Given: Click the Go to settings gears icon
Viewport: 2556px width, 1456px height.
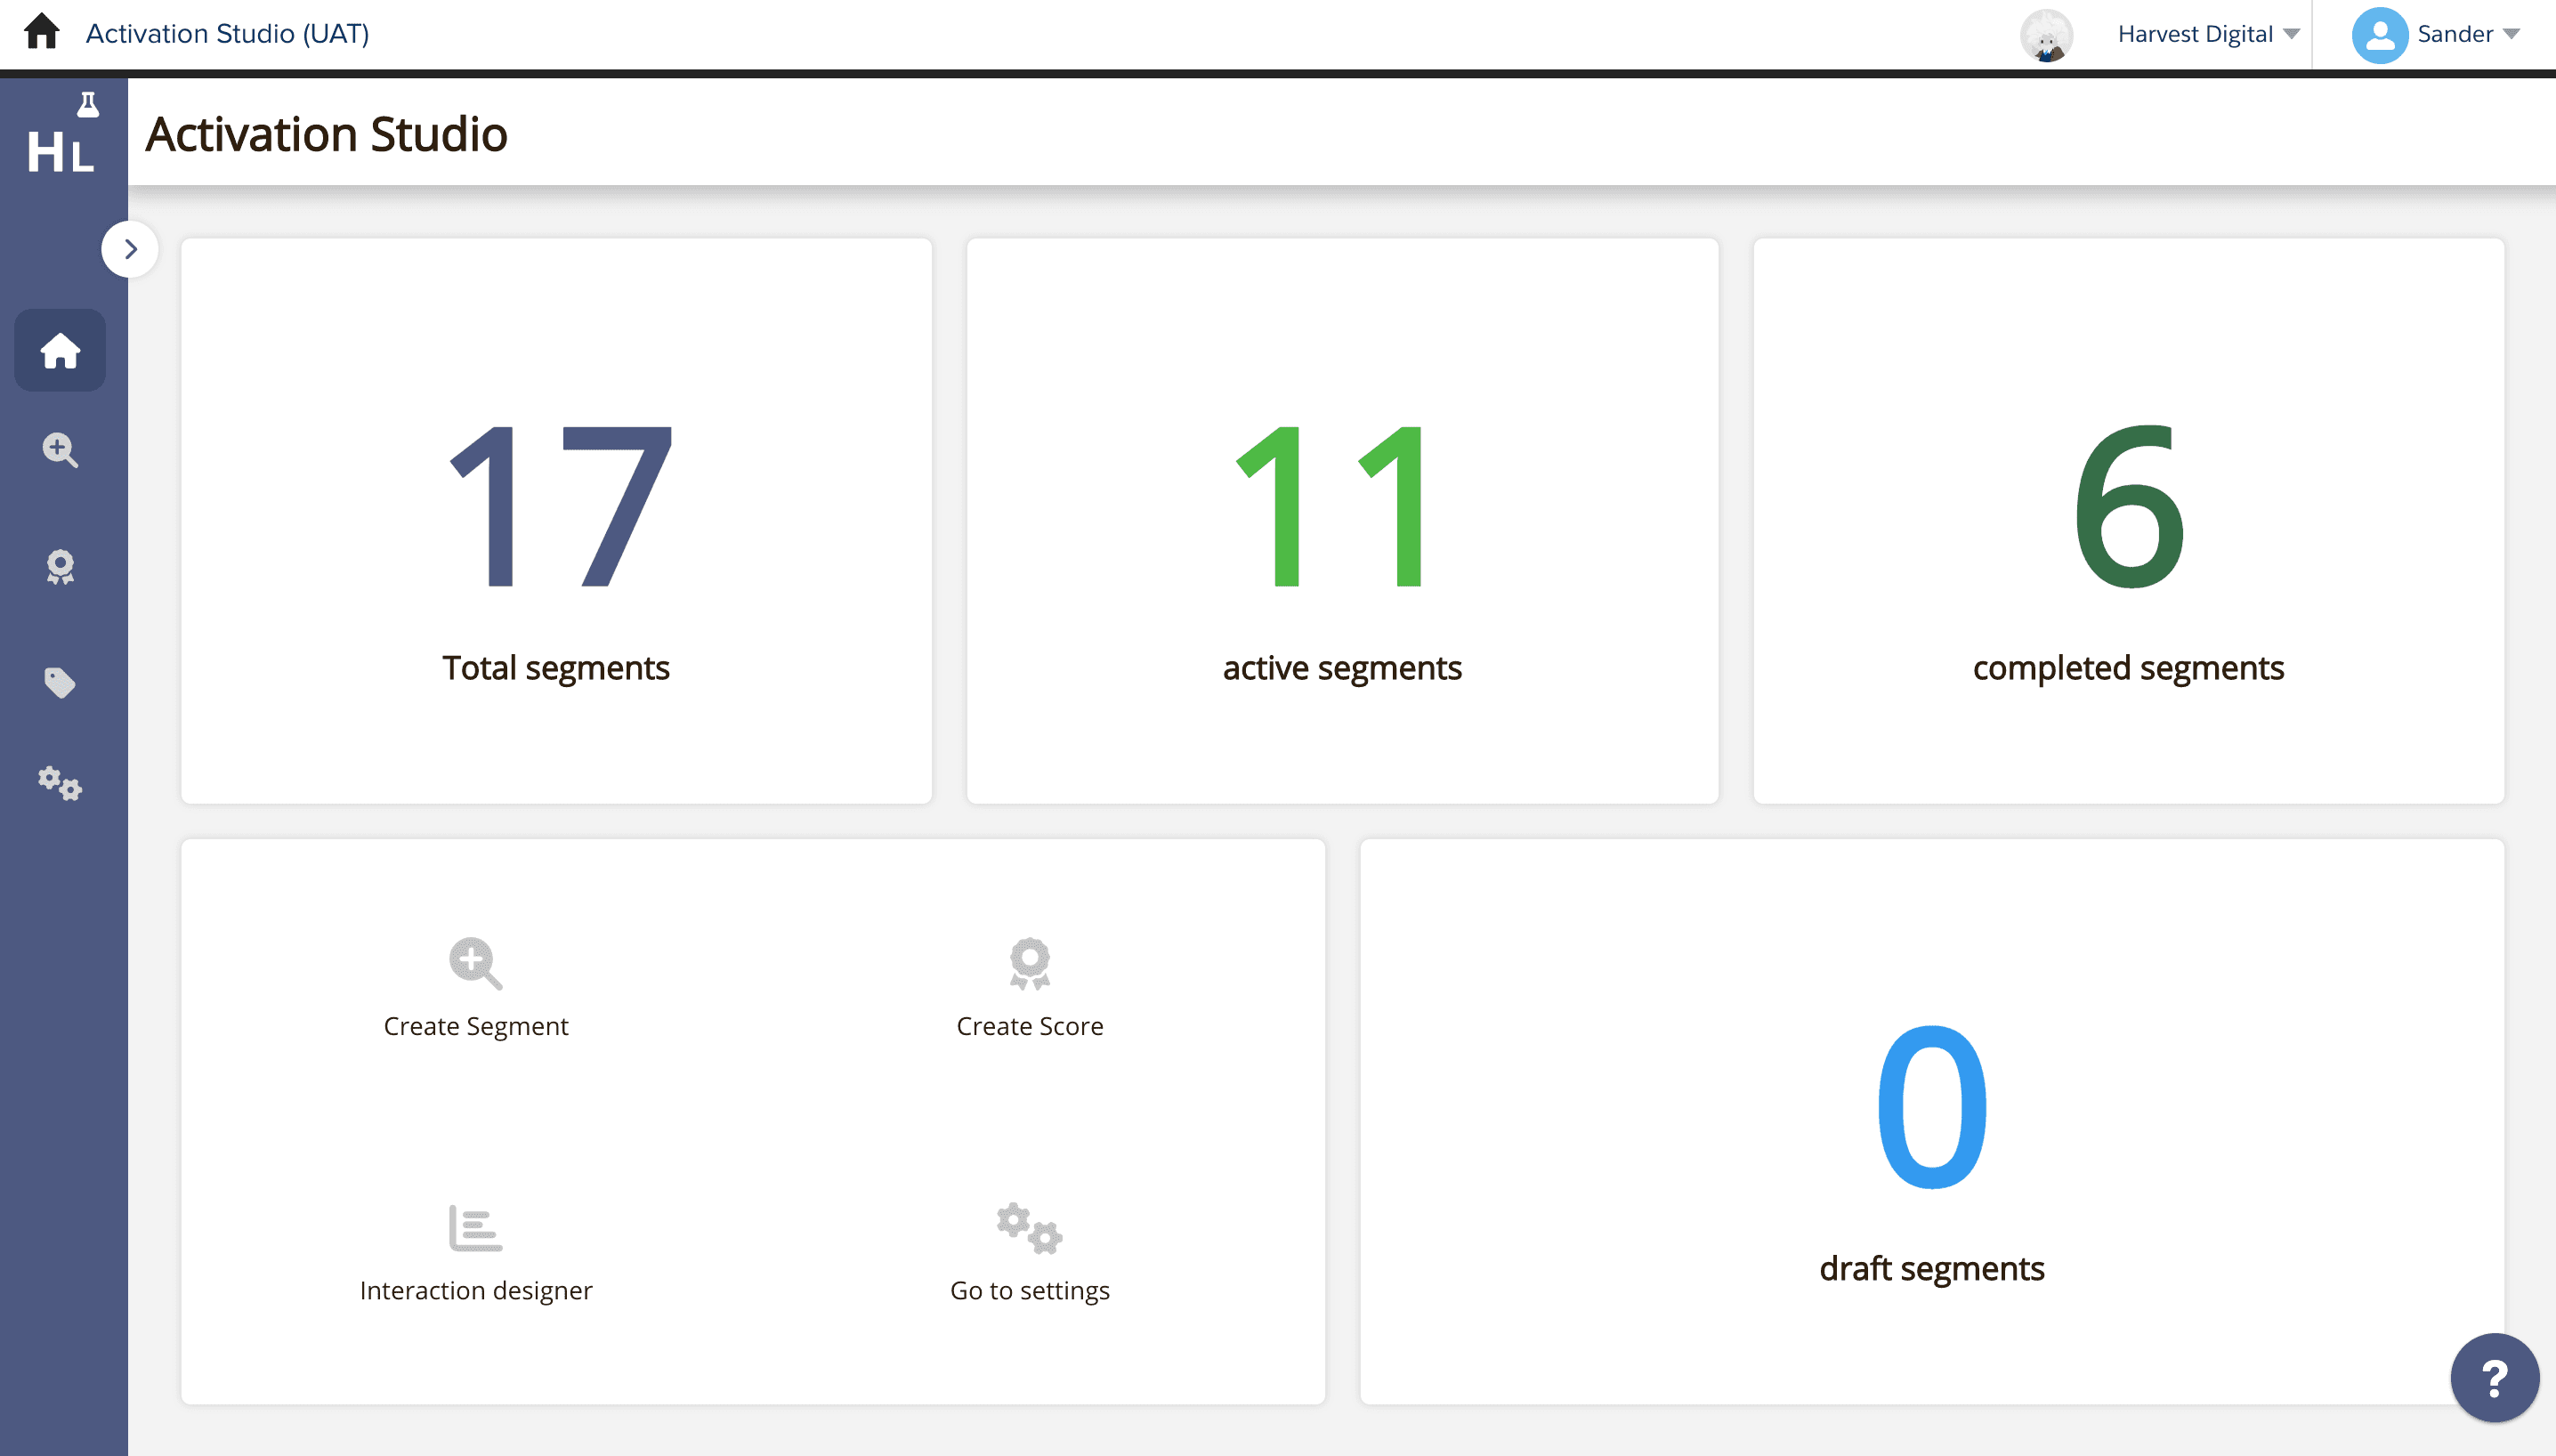Looking at the screenshot, I should [1029, 1228].
